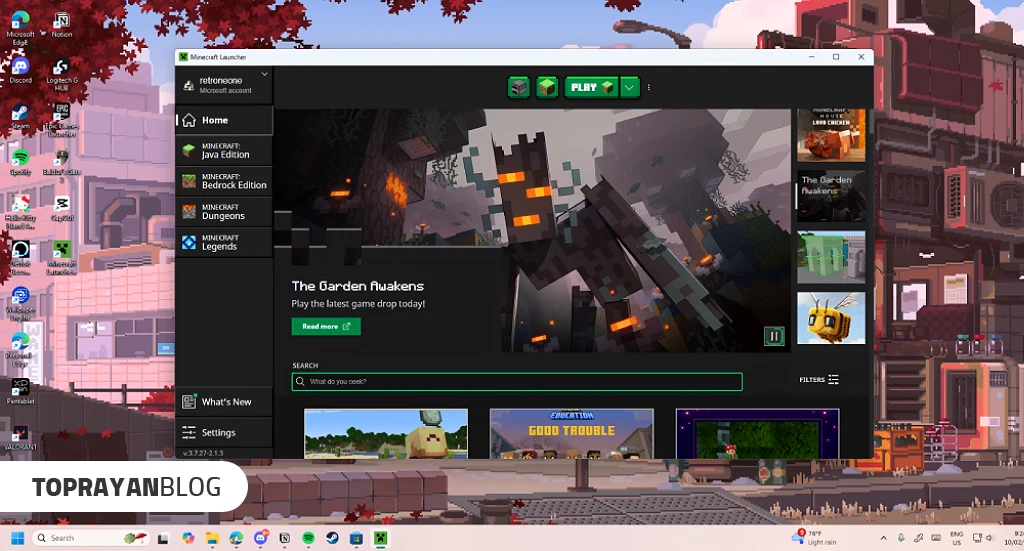The image size is (1024, 551).
Task: Open What's New in launcher sidebar
Action: (x=224, y=401)
